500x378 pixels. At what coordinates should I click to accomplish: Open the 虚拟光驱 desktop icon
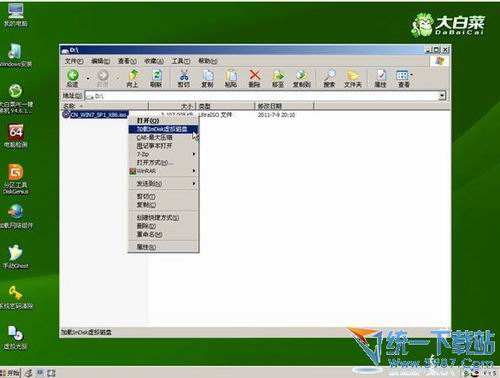click(15, 337)
